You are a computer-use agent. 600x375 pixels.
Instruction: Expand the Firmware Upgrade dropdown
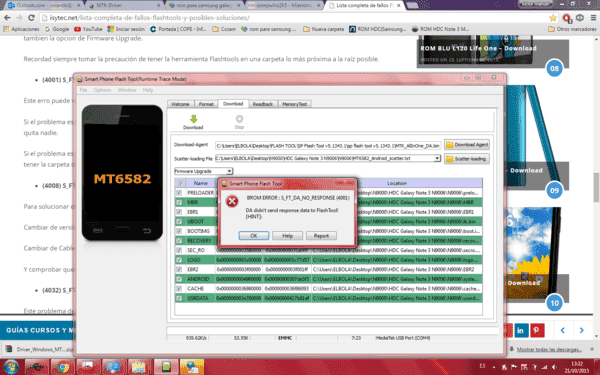tap(229, 171)
